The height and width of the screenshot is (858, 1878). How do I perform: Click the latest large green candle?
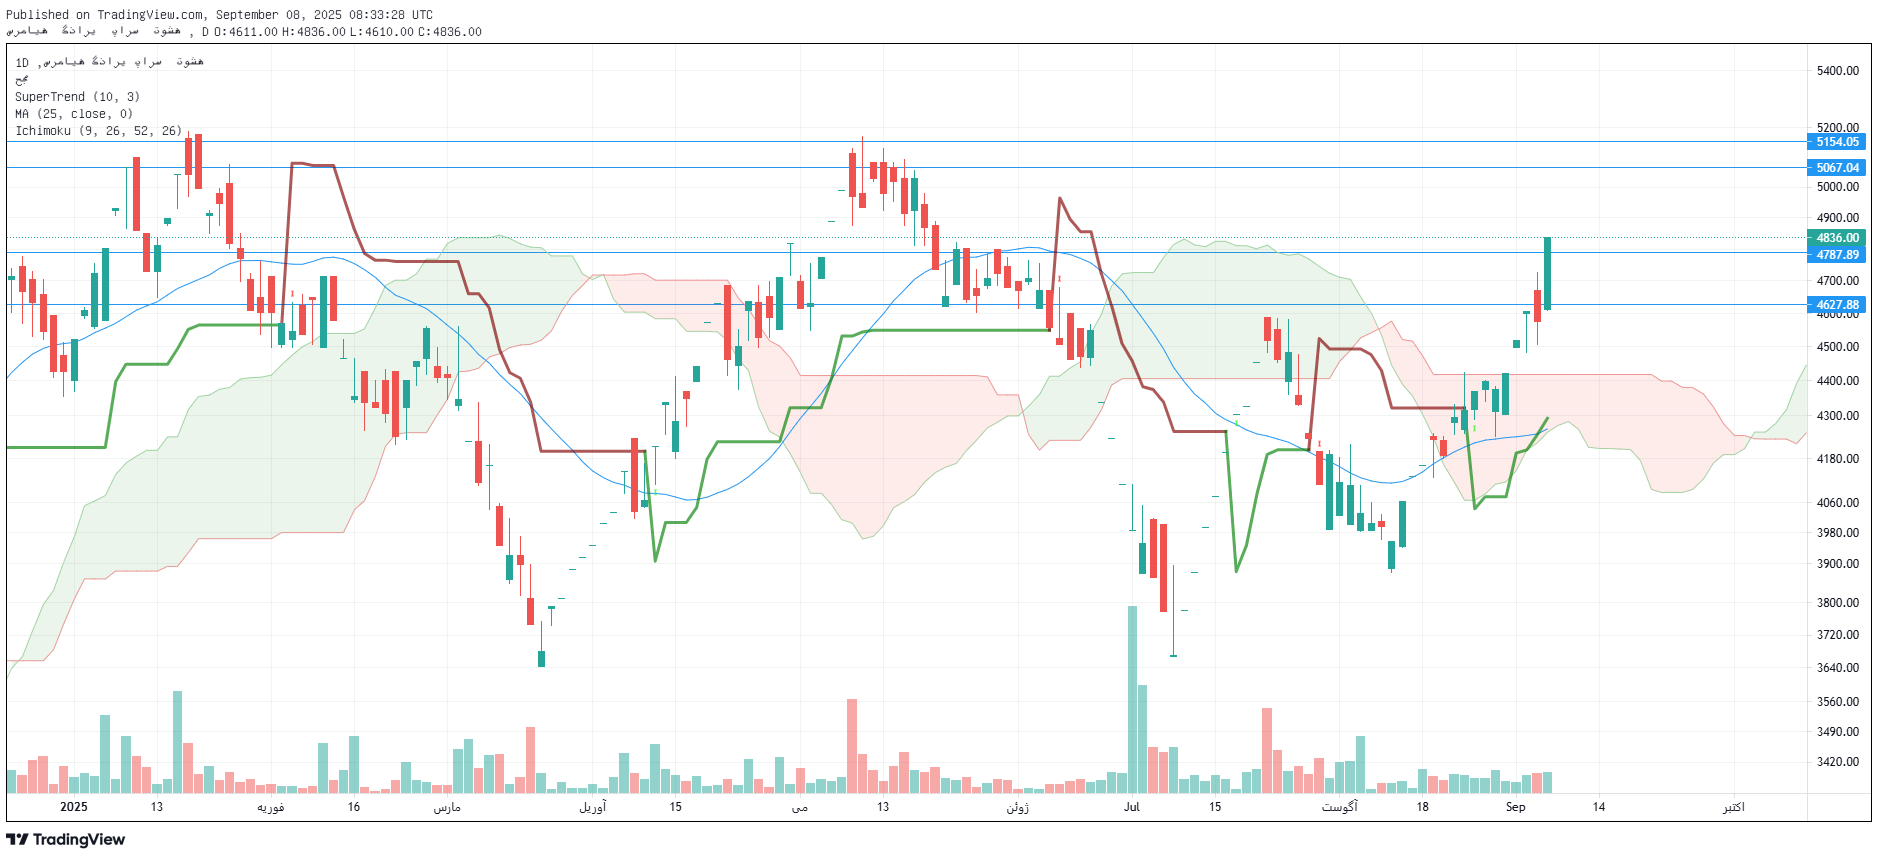point(1547,273)
